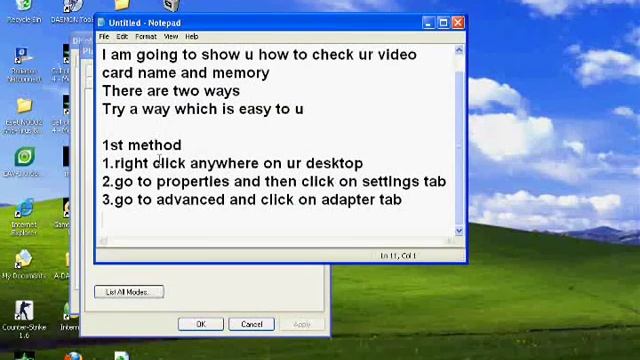Click line '3.go to advanced and click on adapter tab'
Image resolution: width=640 pixels, height=360 pixels.
point(252,200)
